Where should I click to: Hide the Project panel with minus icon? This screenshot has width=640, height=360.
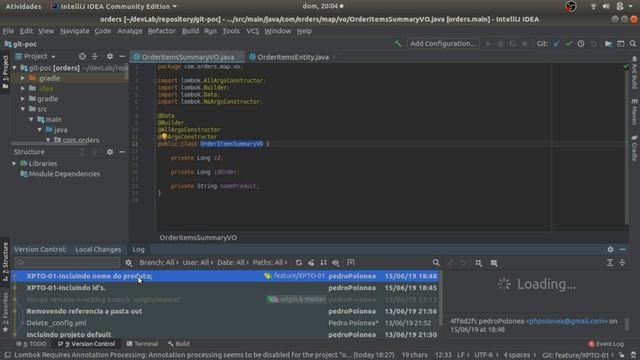[x=122, y=56]
